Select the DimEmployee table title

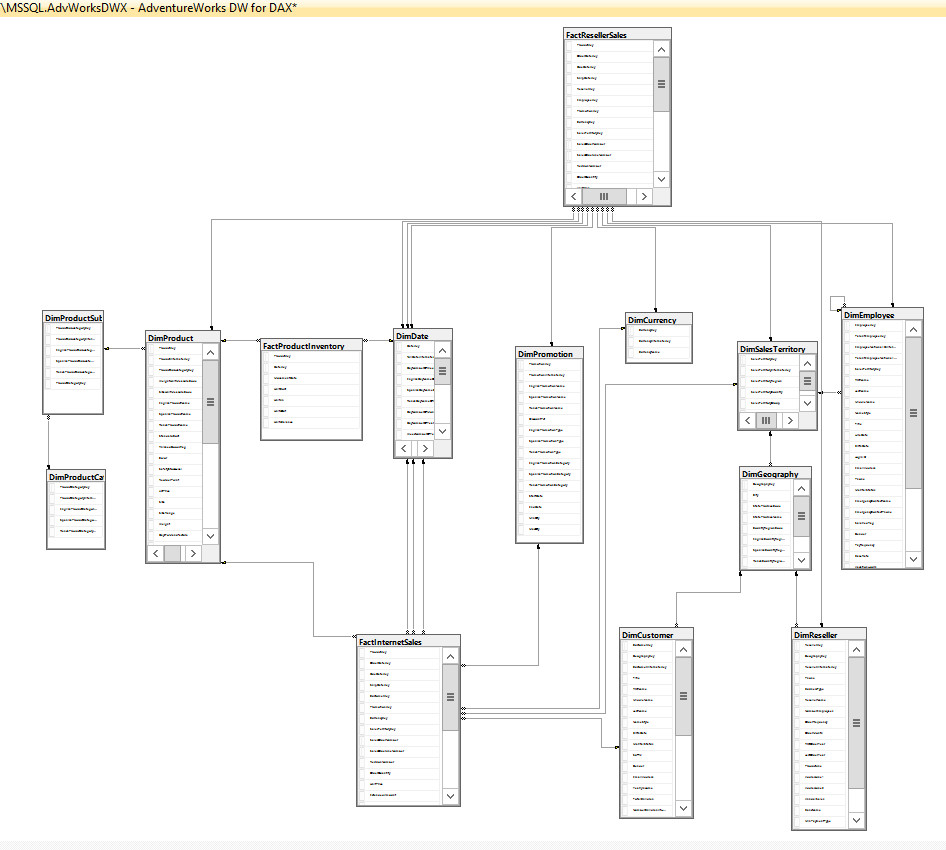(x=869, y=315)
